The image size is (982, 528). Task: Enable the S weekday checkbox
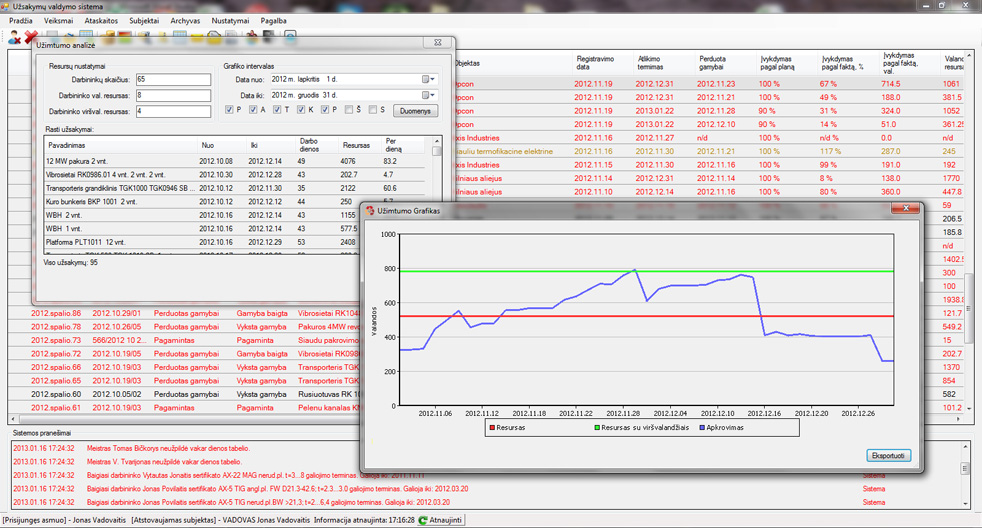point(373,110)
